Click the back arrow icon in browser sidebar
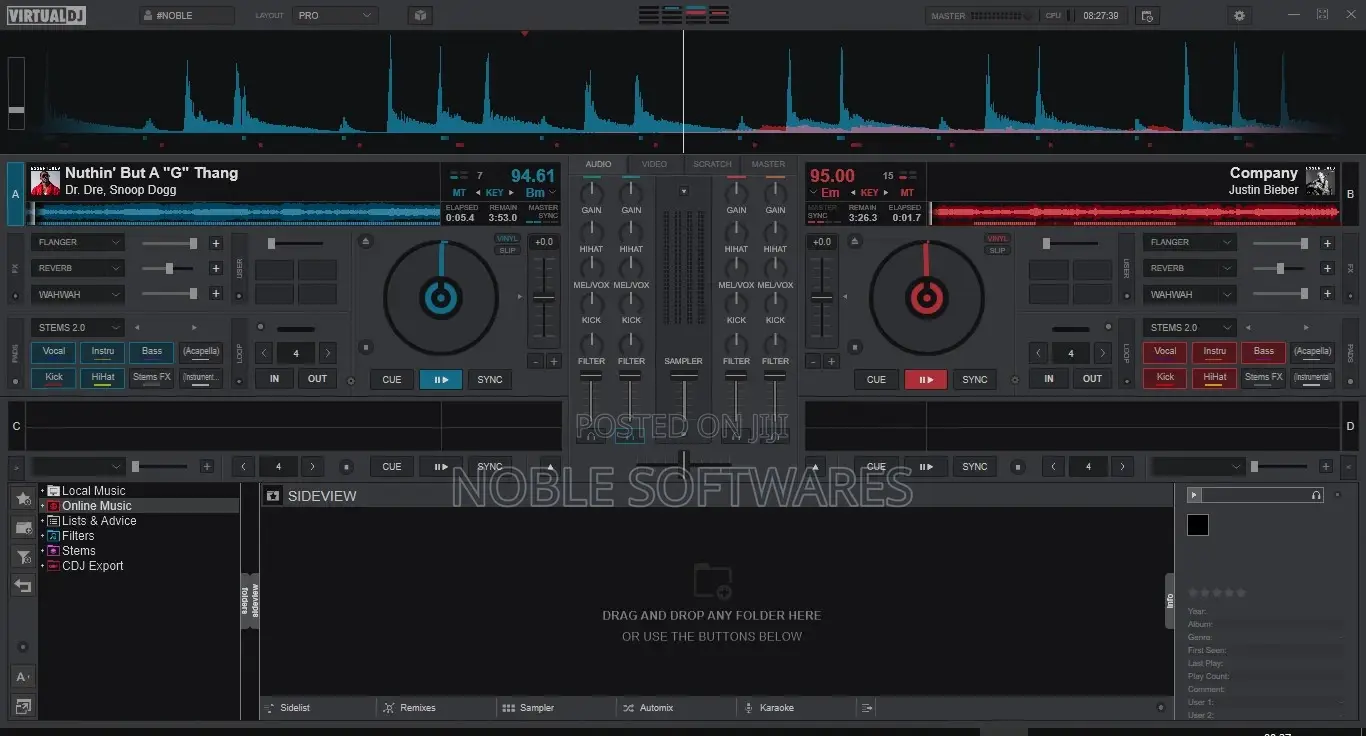Viewport: 1366px width, 736px height. pos(22,586)
